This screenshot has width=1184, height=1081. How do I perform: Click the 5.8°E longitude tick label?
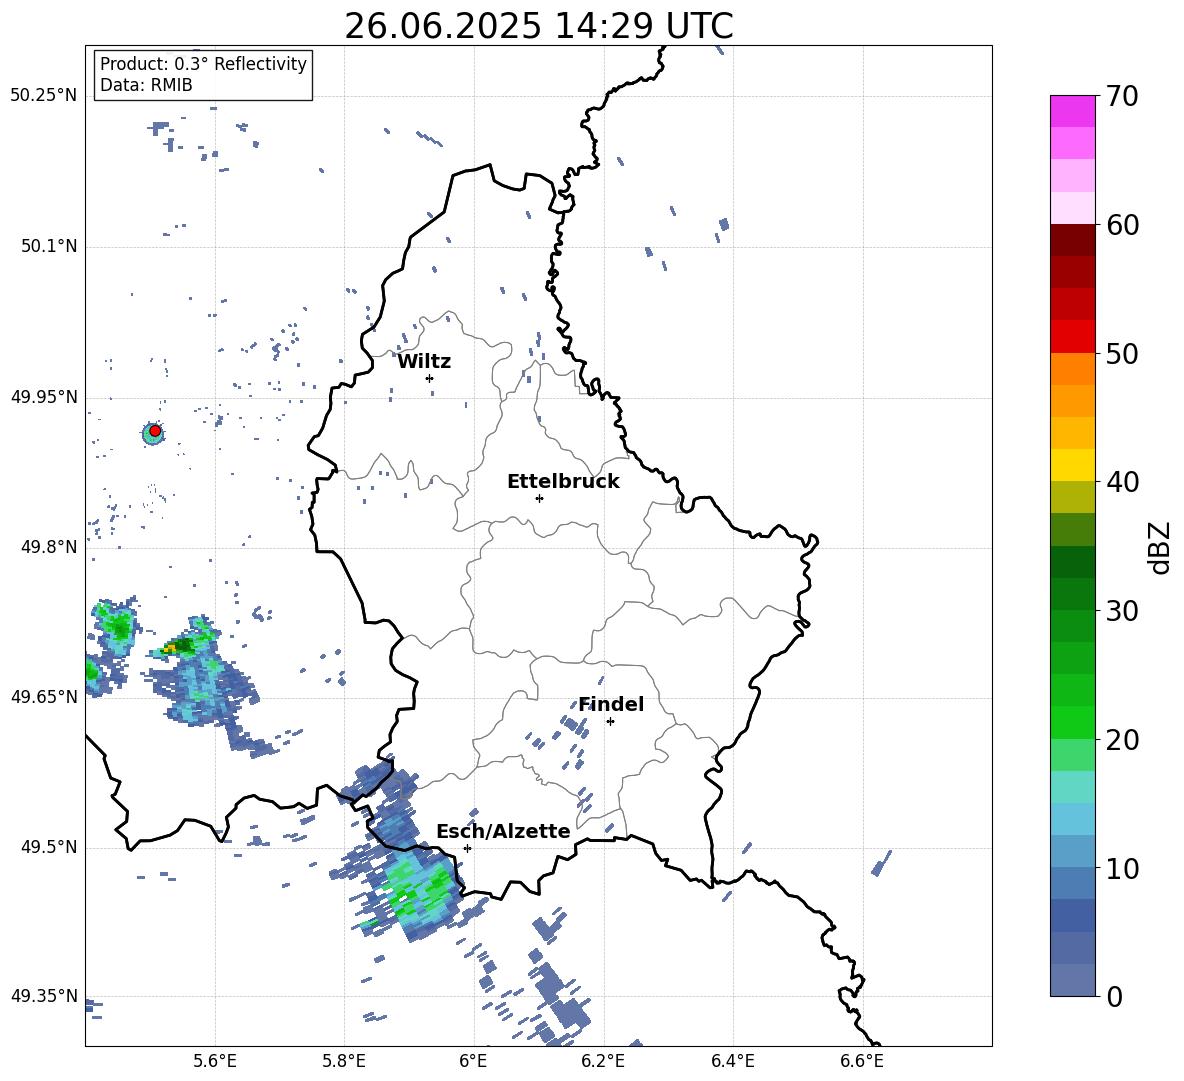tap(344, 1061)
